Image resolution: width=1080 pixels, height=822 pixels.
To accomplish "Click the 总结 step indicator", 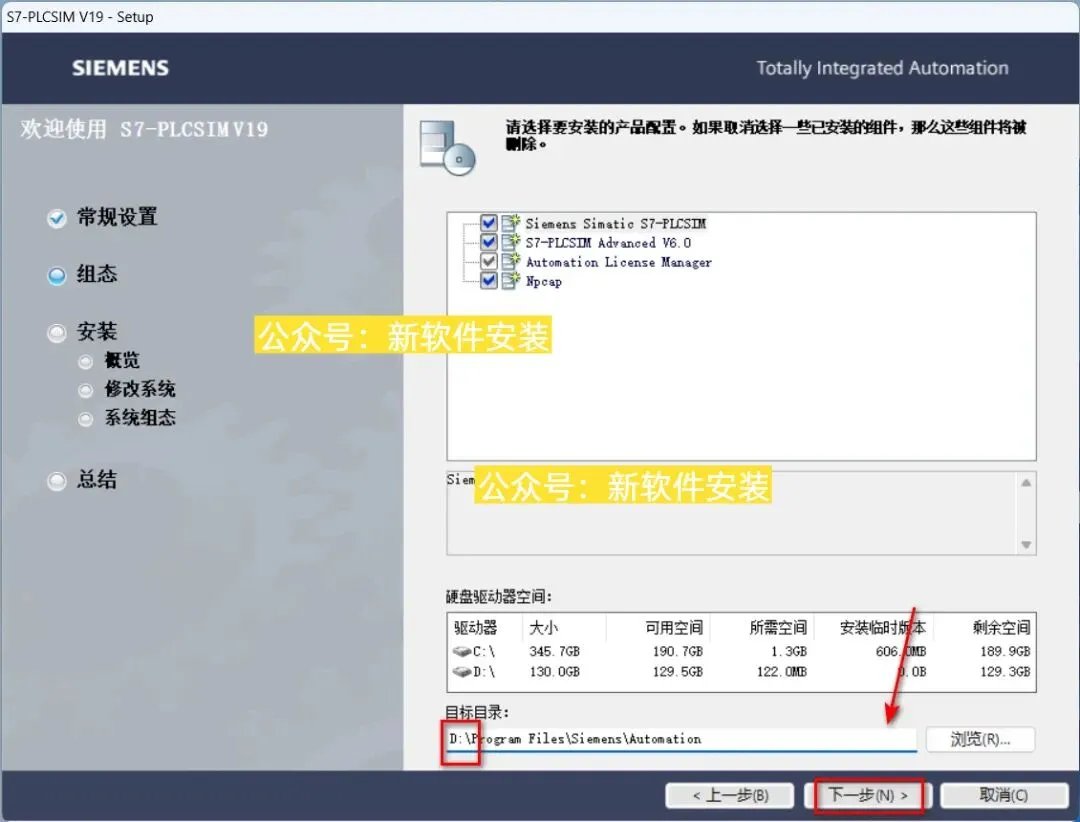I will [x=56, y=481].
